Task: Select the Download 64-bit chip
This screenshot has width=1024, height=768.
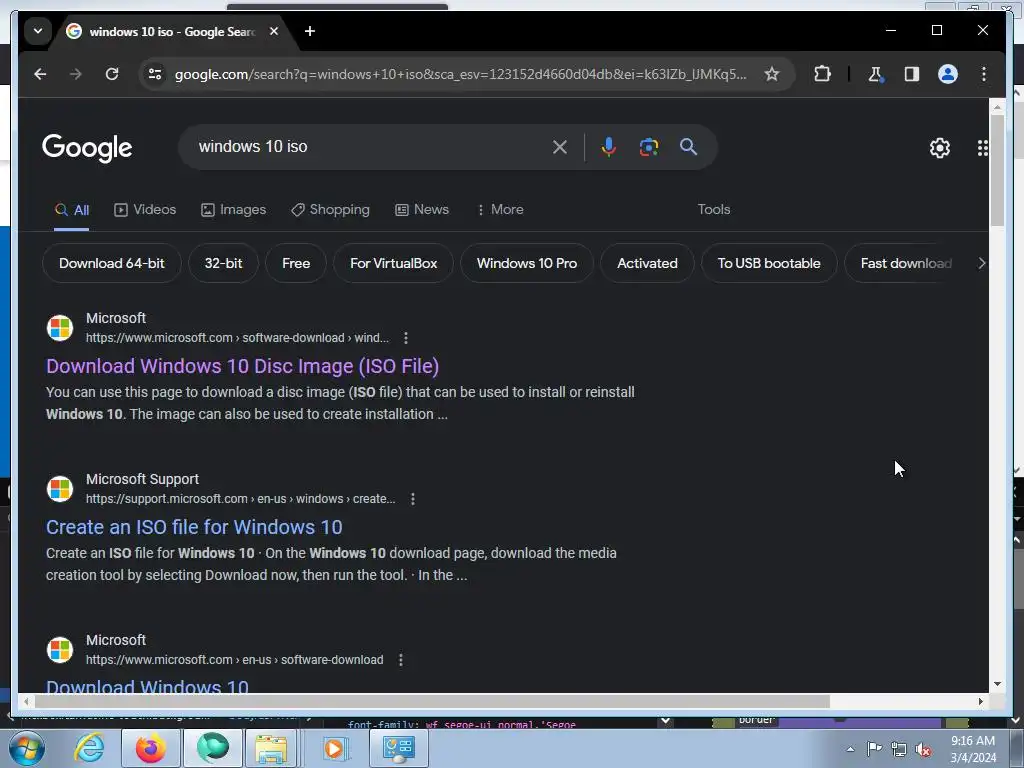Action: click(x=112, y=263)
